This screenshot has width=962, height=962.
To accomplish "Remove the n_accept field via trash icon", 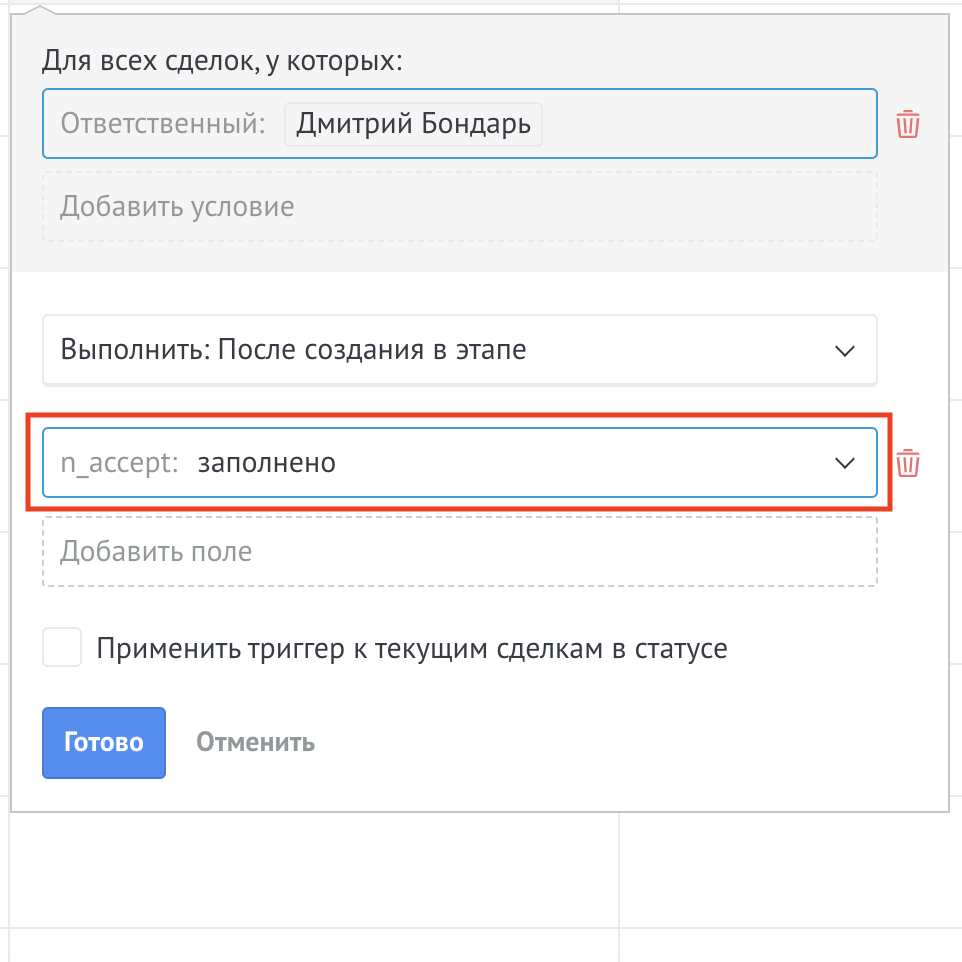I will click(907, 464).
